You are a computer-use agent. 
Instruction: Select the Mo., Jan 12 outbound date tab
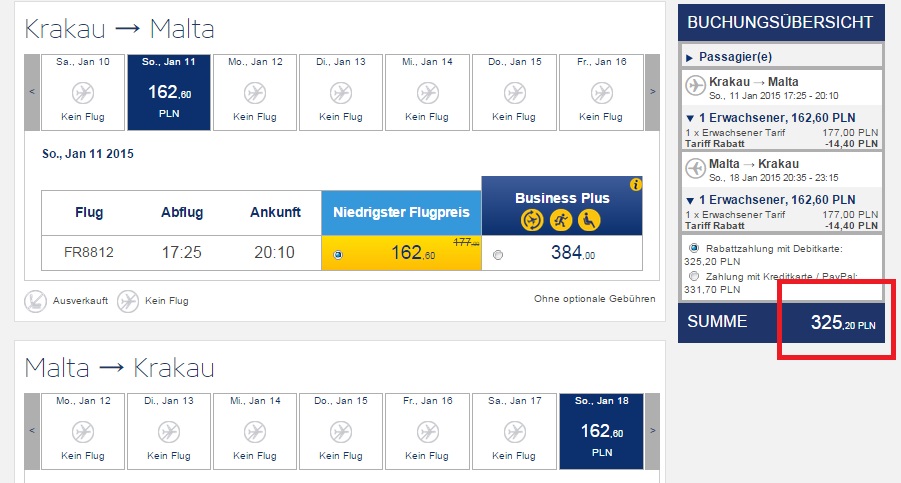(254, 92)
